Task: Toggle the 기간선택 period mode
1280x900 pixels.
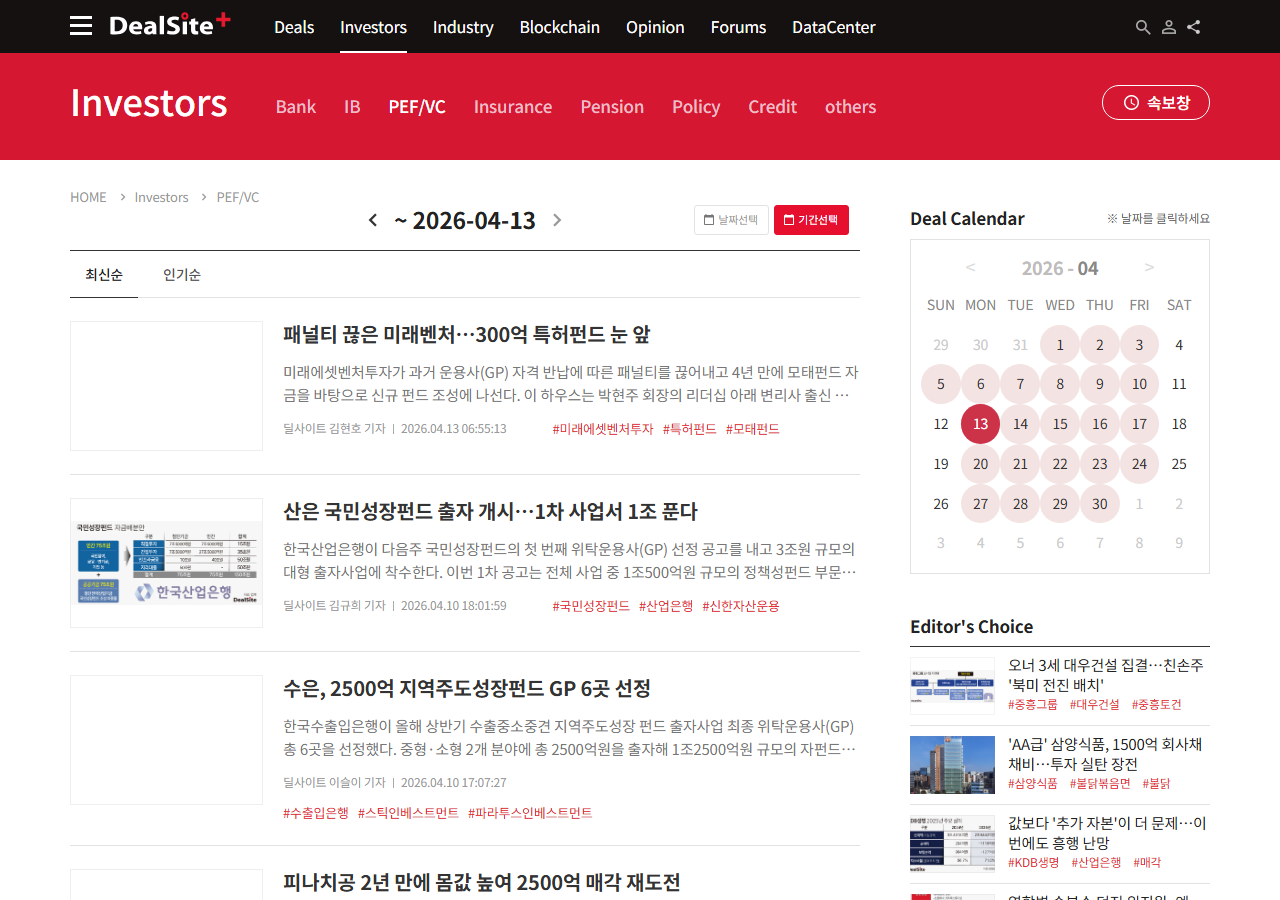Action: point(811,220)
